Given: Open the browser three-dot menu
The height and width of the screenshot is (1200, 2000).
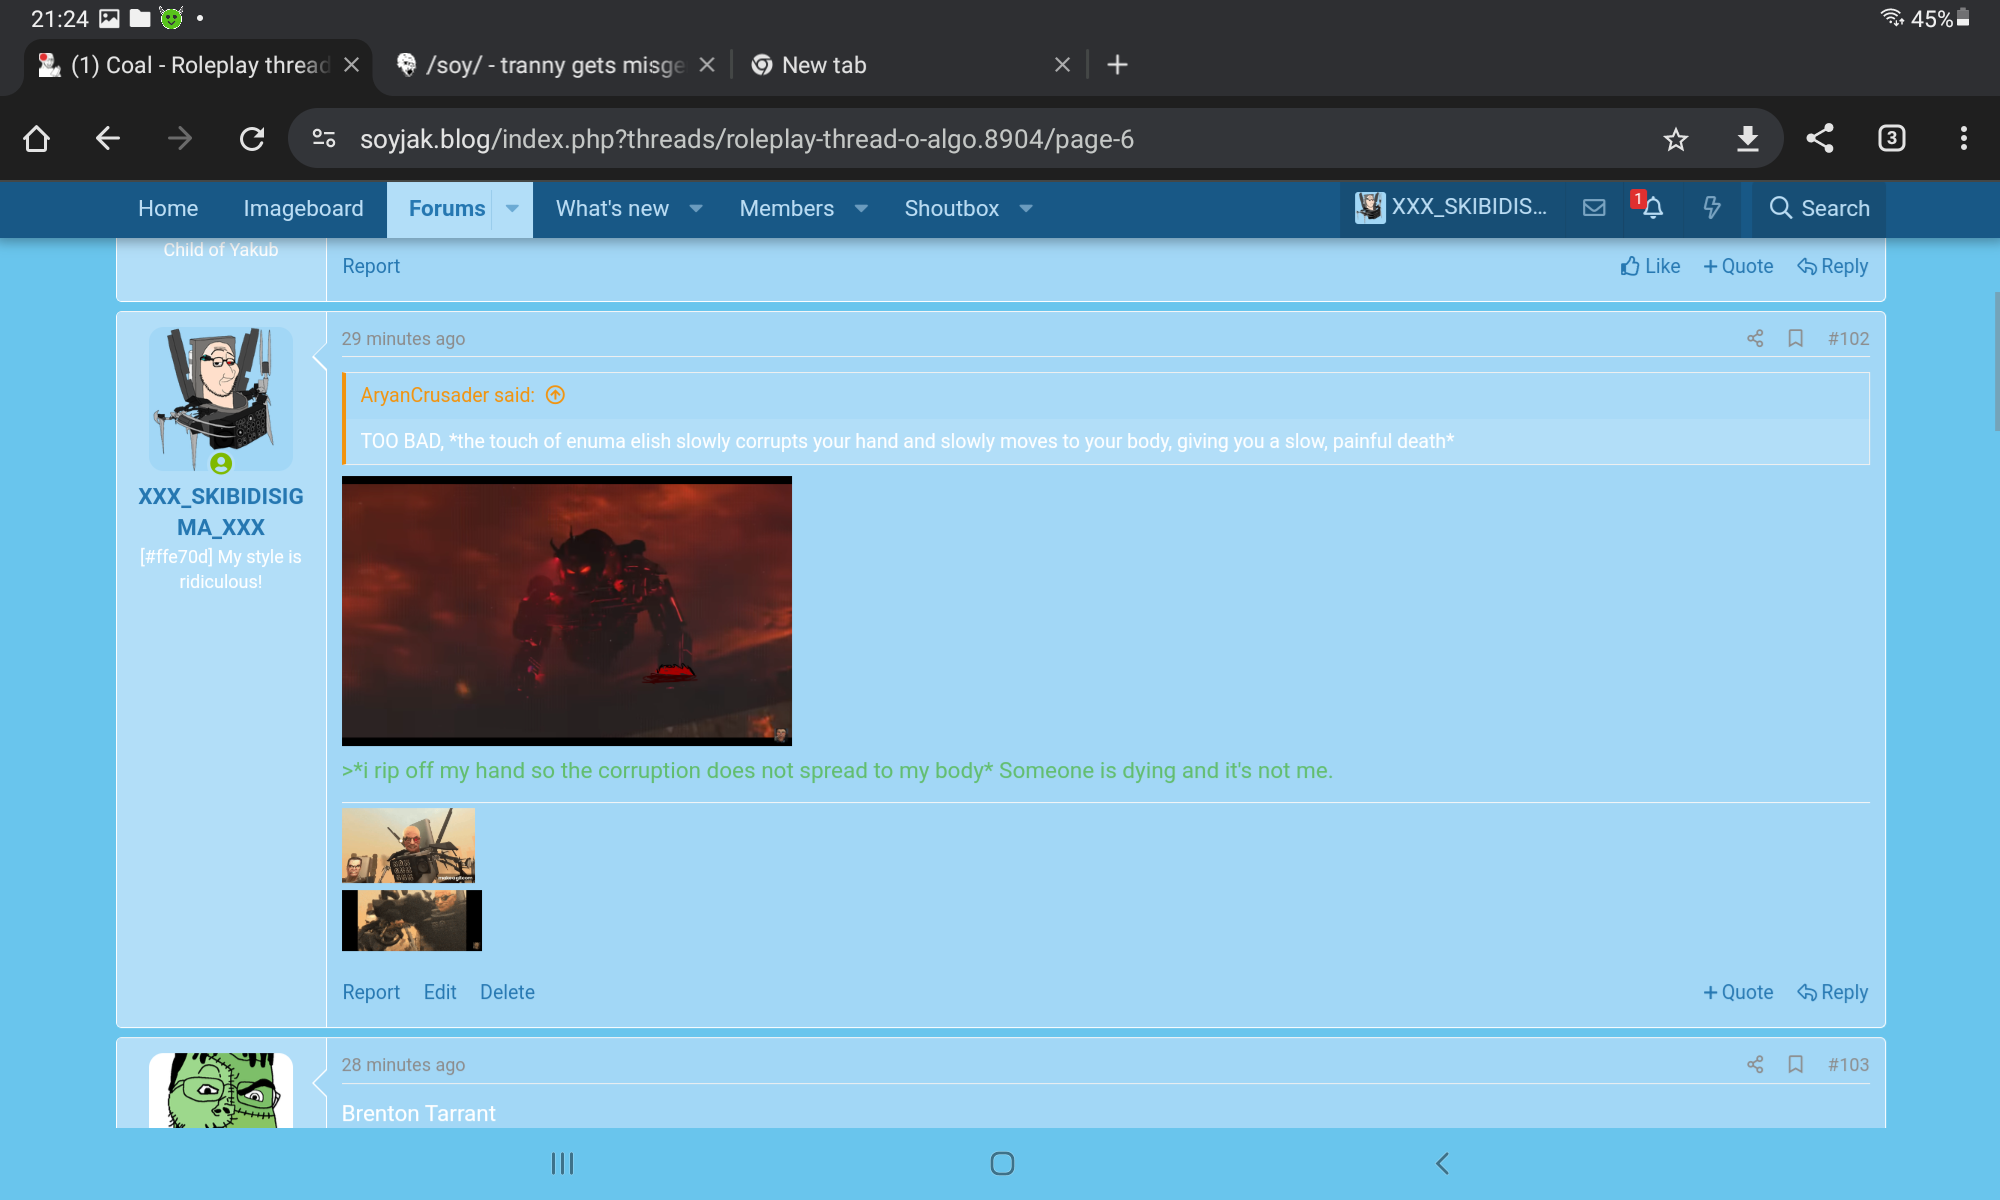Looking at the screenshot, I should 1964,138.
